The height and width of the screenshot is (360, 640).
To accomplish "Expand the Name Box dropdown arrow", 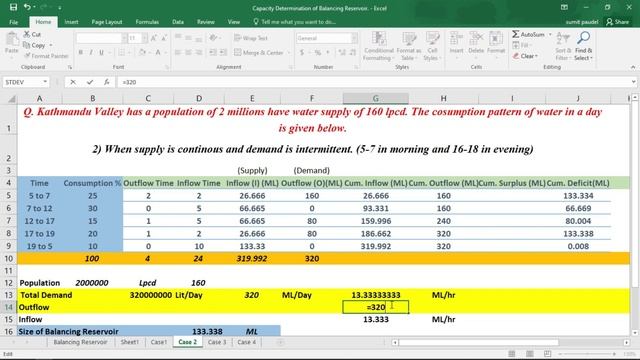I will coord(45,82).
